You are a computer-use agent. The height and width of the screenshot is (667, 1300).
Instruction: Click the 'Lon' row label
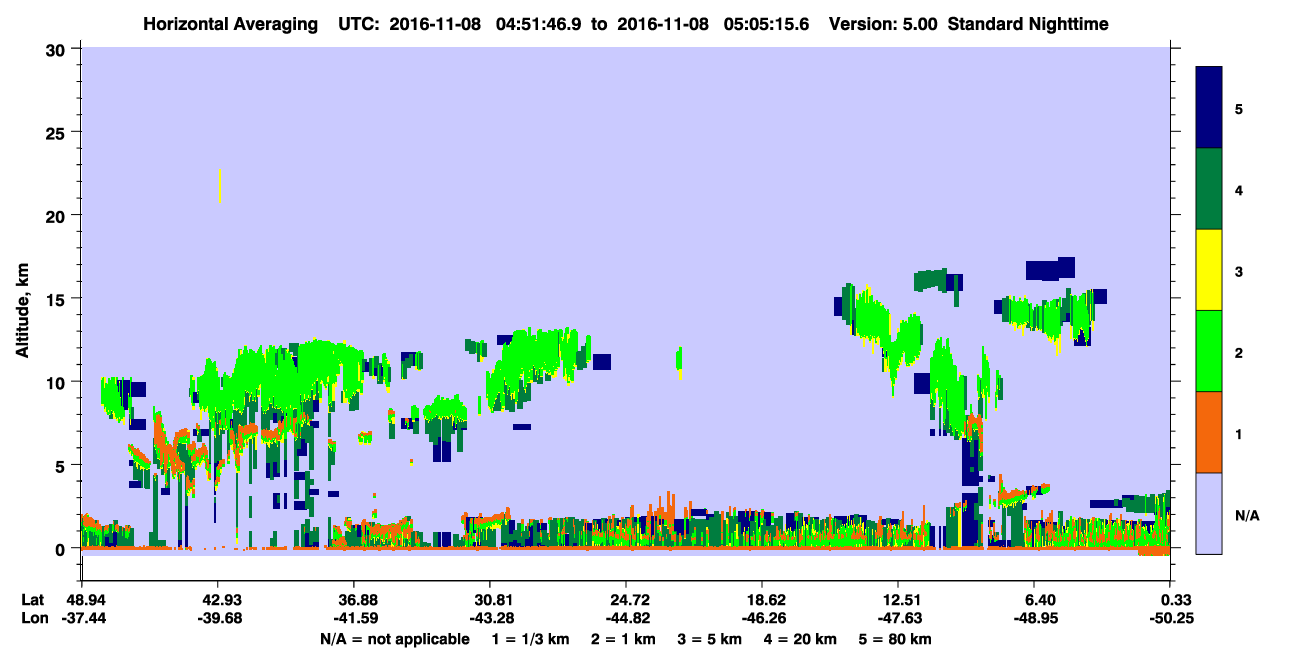pyautogui.click(x=33, y=619)
